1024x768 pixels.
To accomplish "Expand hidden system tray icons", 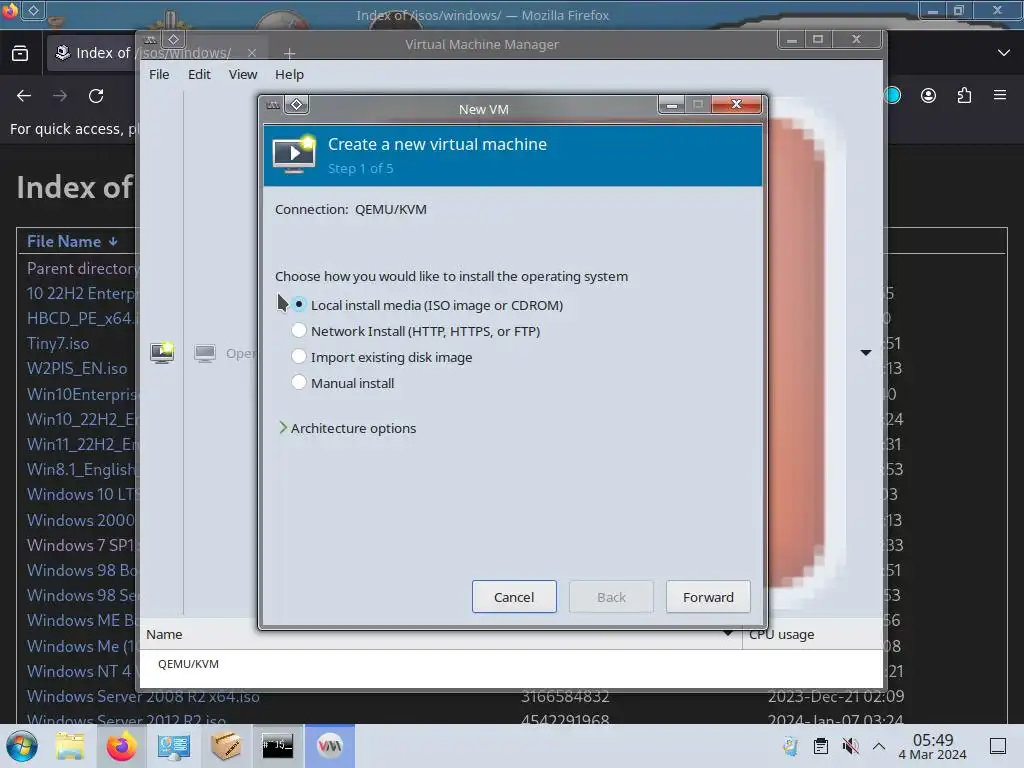I will click(879, 746).
